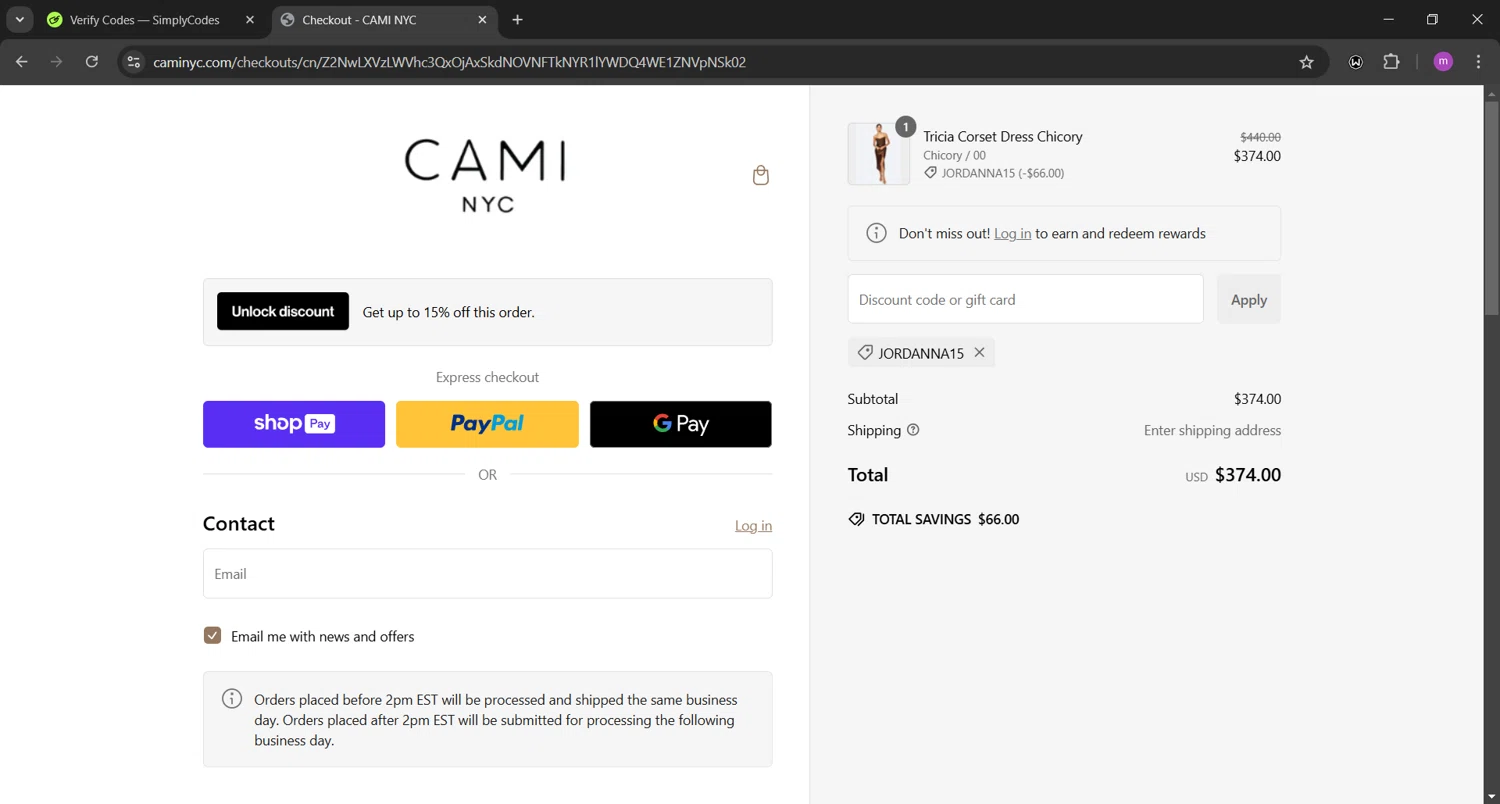Image resolution: width=1500 pixels, height=804 pixels.
Task: Click the $440.00 original price
Action: [1260, 137]
